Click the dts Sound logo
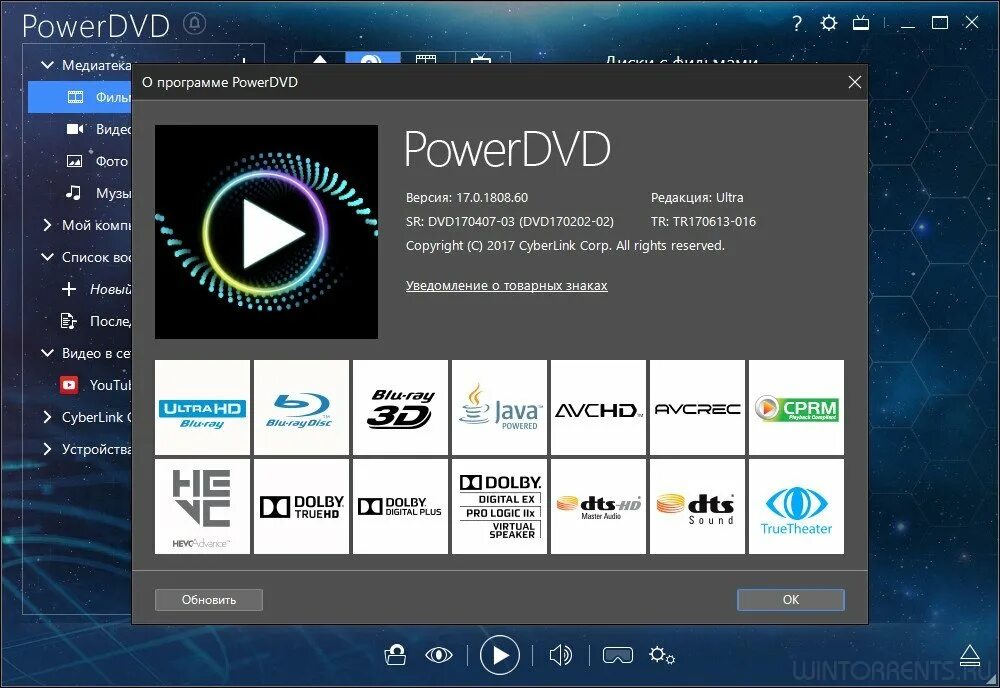This screenshot has width=1000, height=688. point(697,506)
